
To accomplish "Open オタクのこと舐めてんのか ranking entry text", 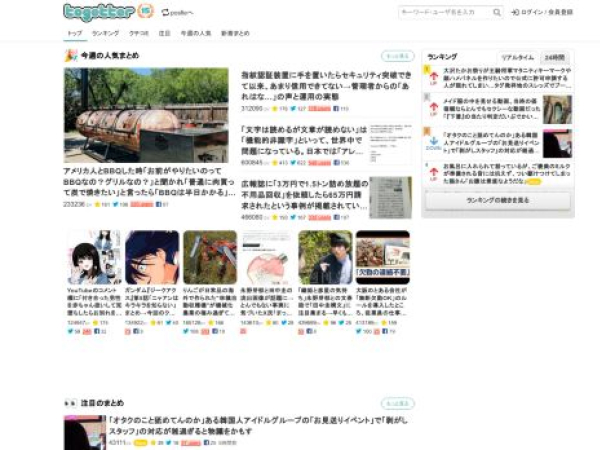I will pyautogui.click(x=491, y=143).
